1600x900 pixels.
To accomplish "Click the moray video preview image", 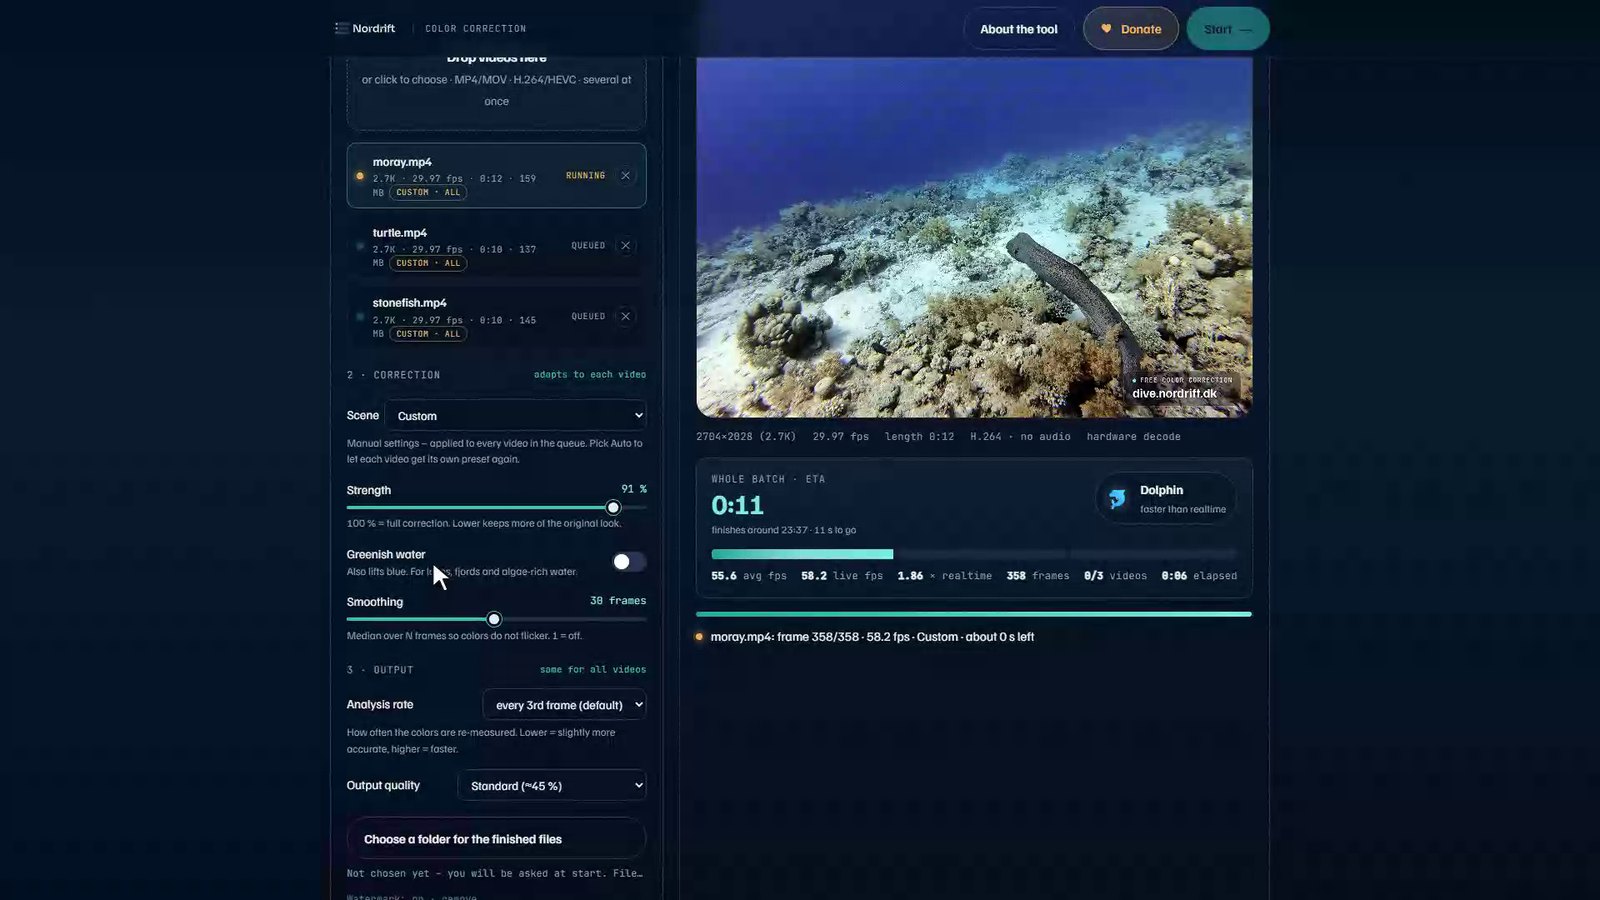I will click(x=974, y=237).
